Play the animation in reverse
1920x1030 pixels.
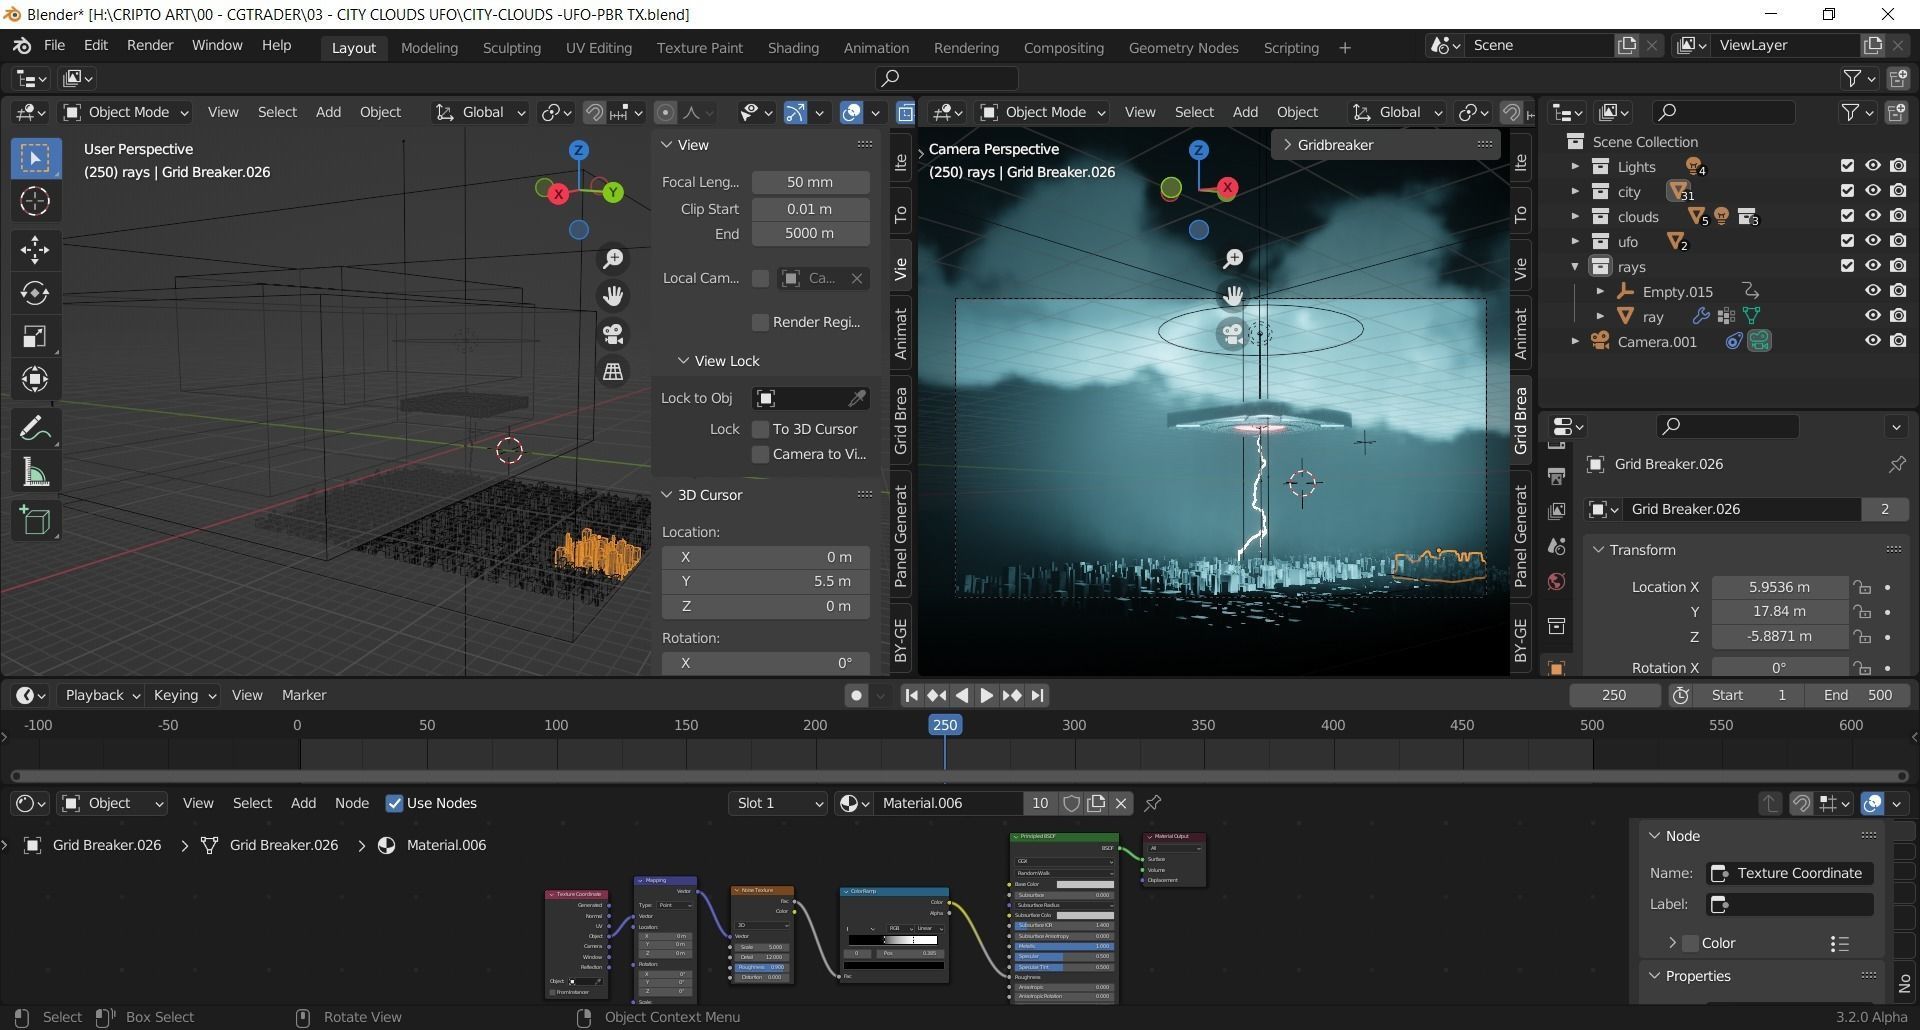(961, 695)
